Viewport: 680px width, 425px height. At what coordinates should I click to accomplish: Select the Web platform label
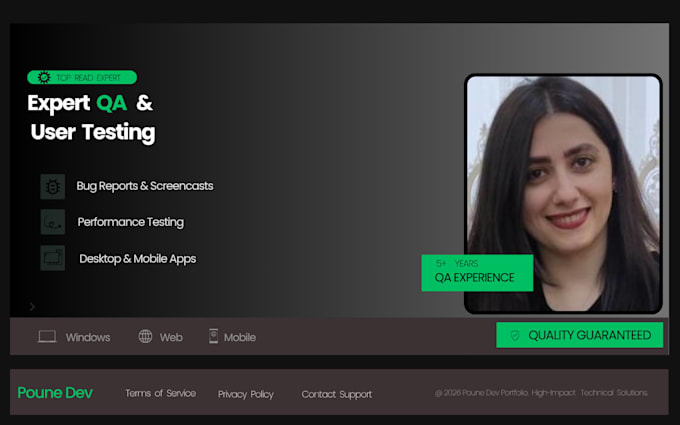(x=171, y=337)
